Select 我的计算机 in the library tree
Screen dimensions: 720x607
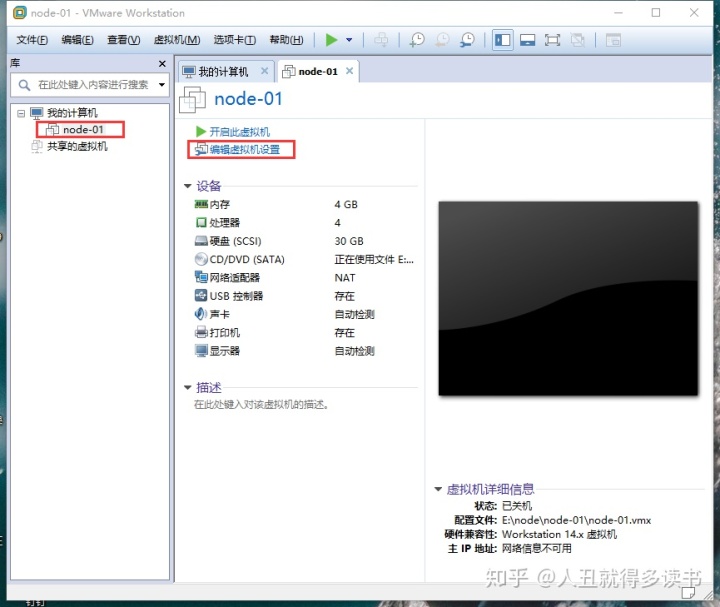[x=72, y=113]
